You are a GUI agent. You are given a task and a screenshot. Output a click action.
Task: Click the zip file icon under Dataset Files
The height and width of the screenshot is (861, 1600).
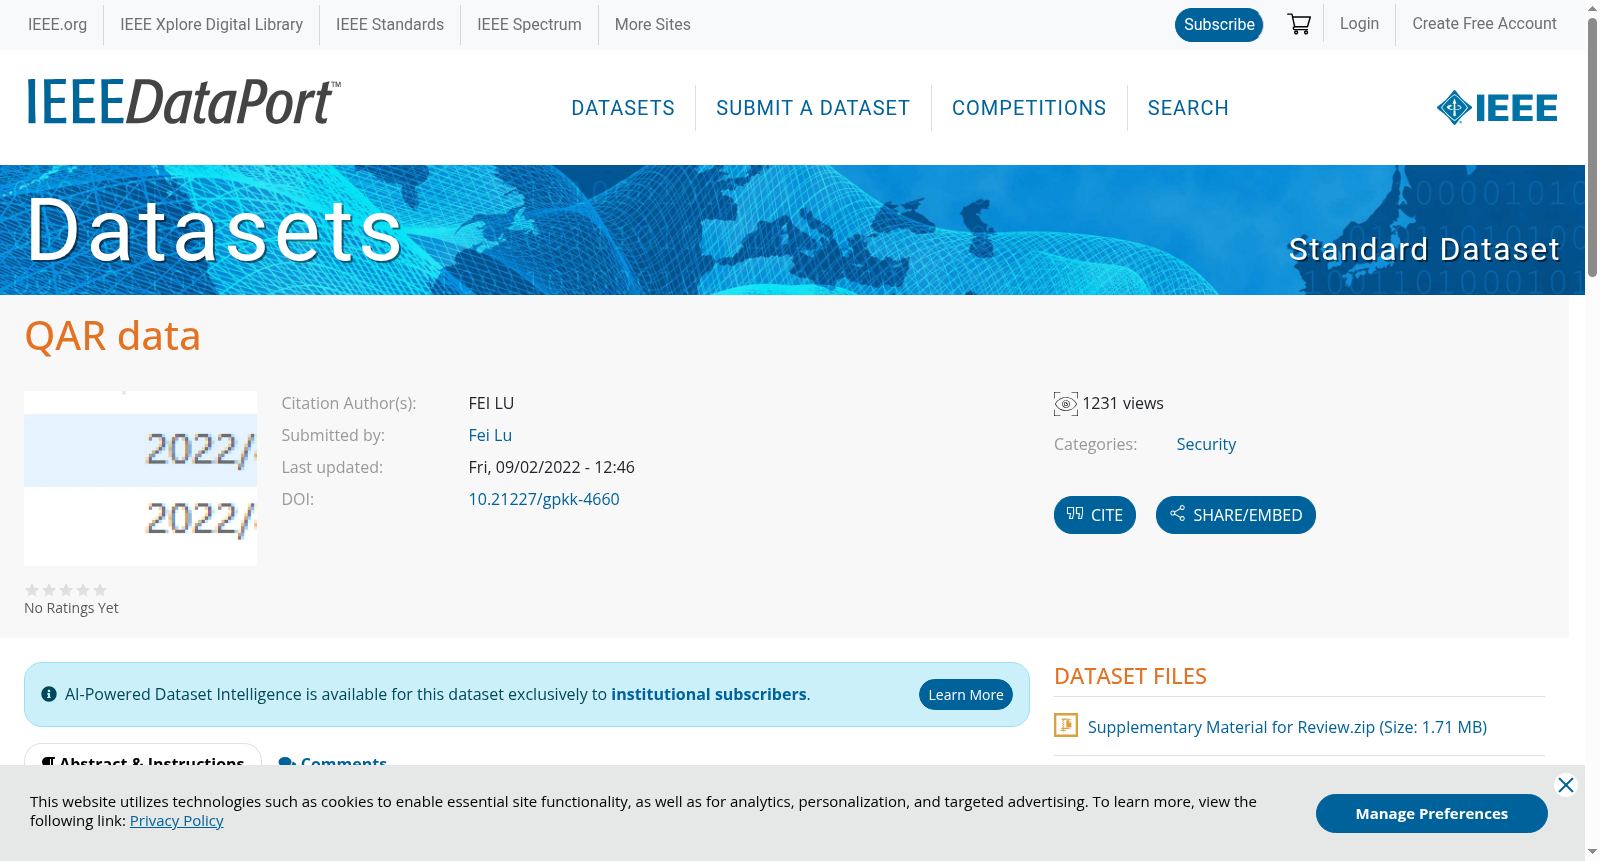(1066, 725)
